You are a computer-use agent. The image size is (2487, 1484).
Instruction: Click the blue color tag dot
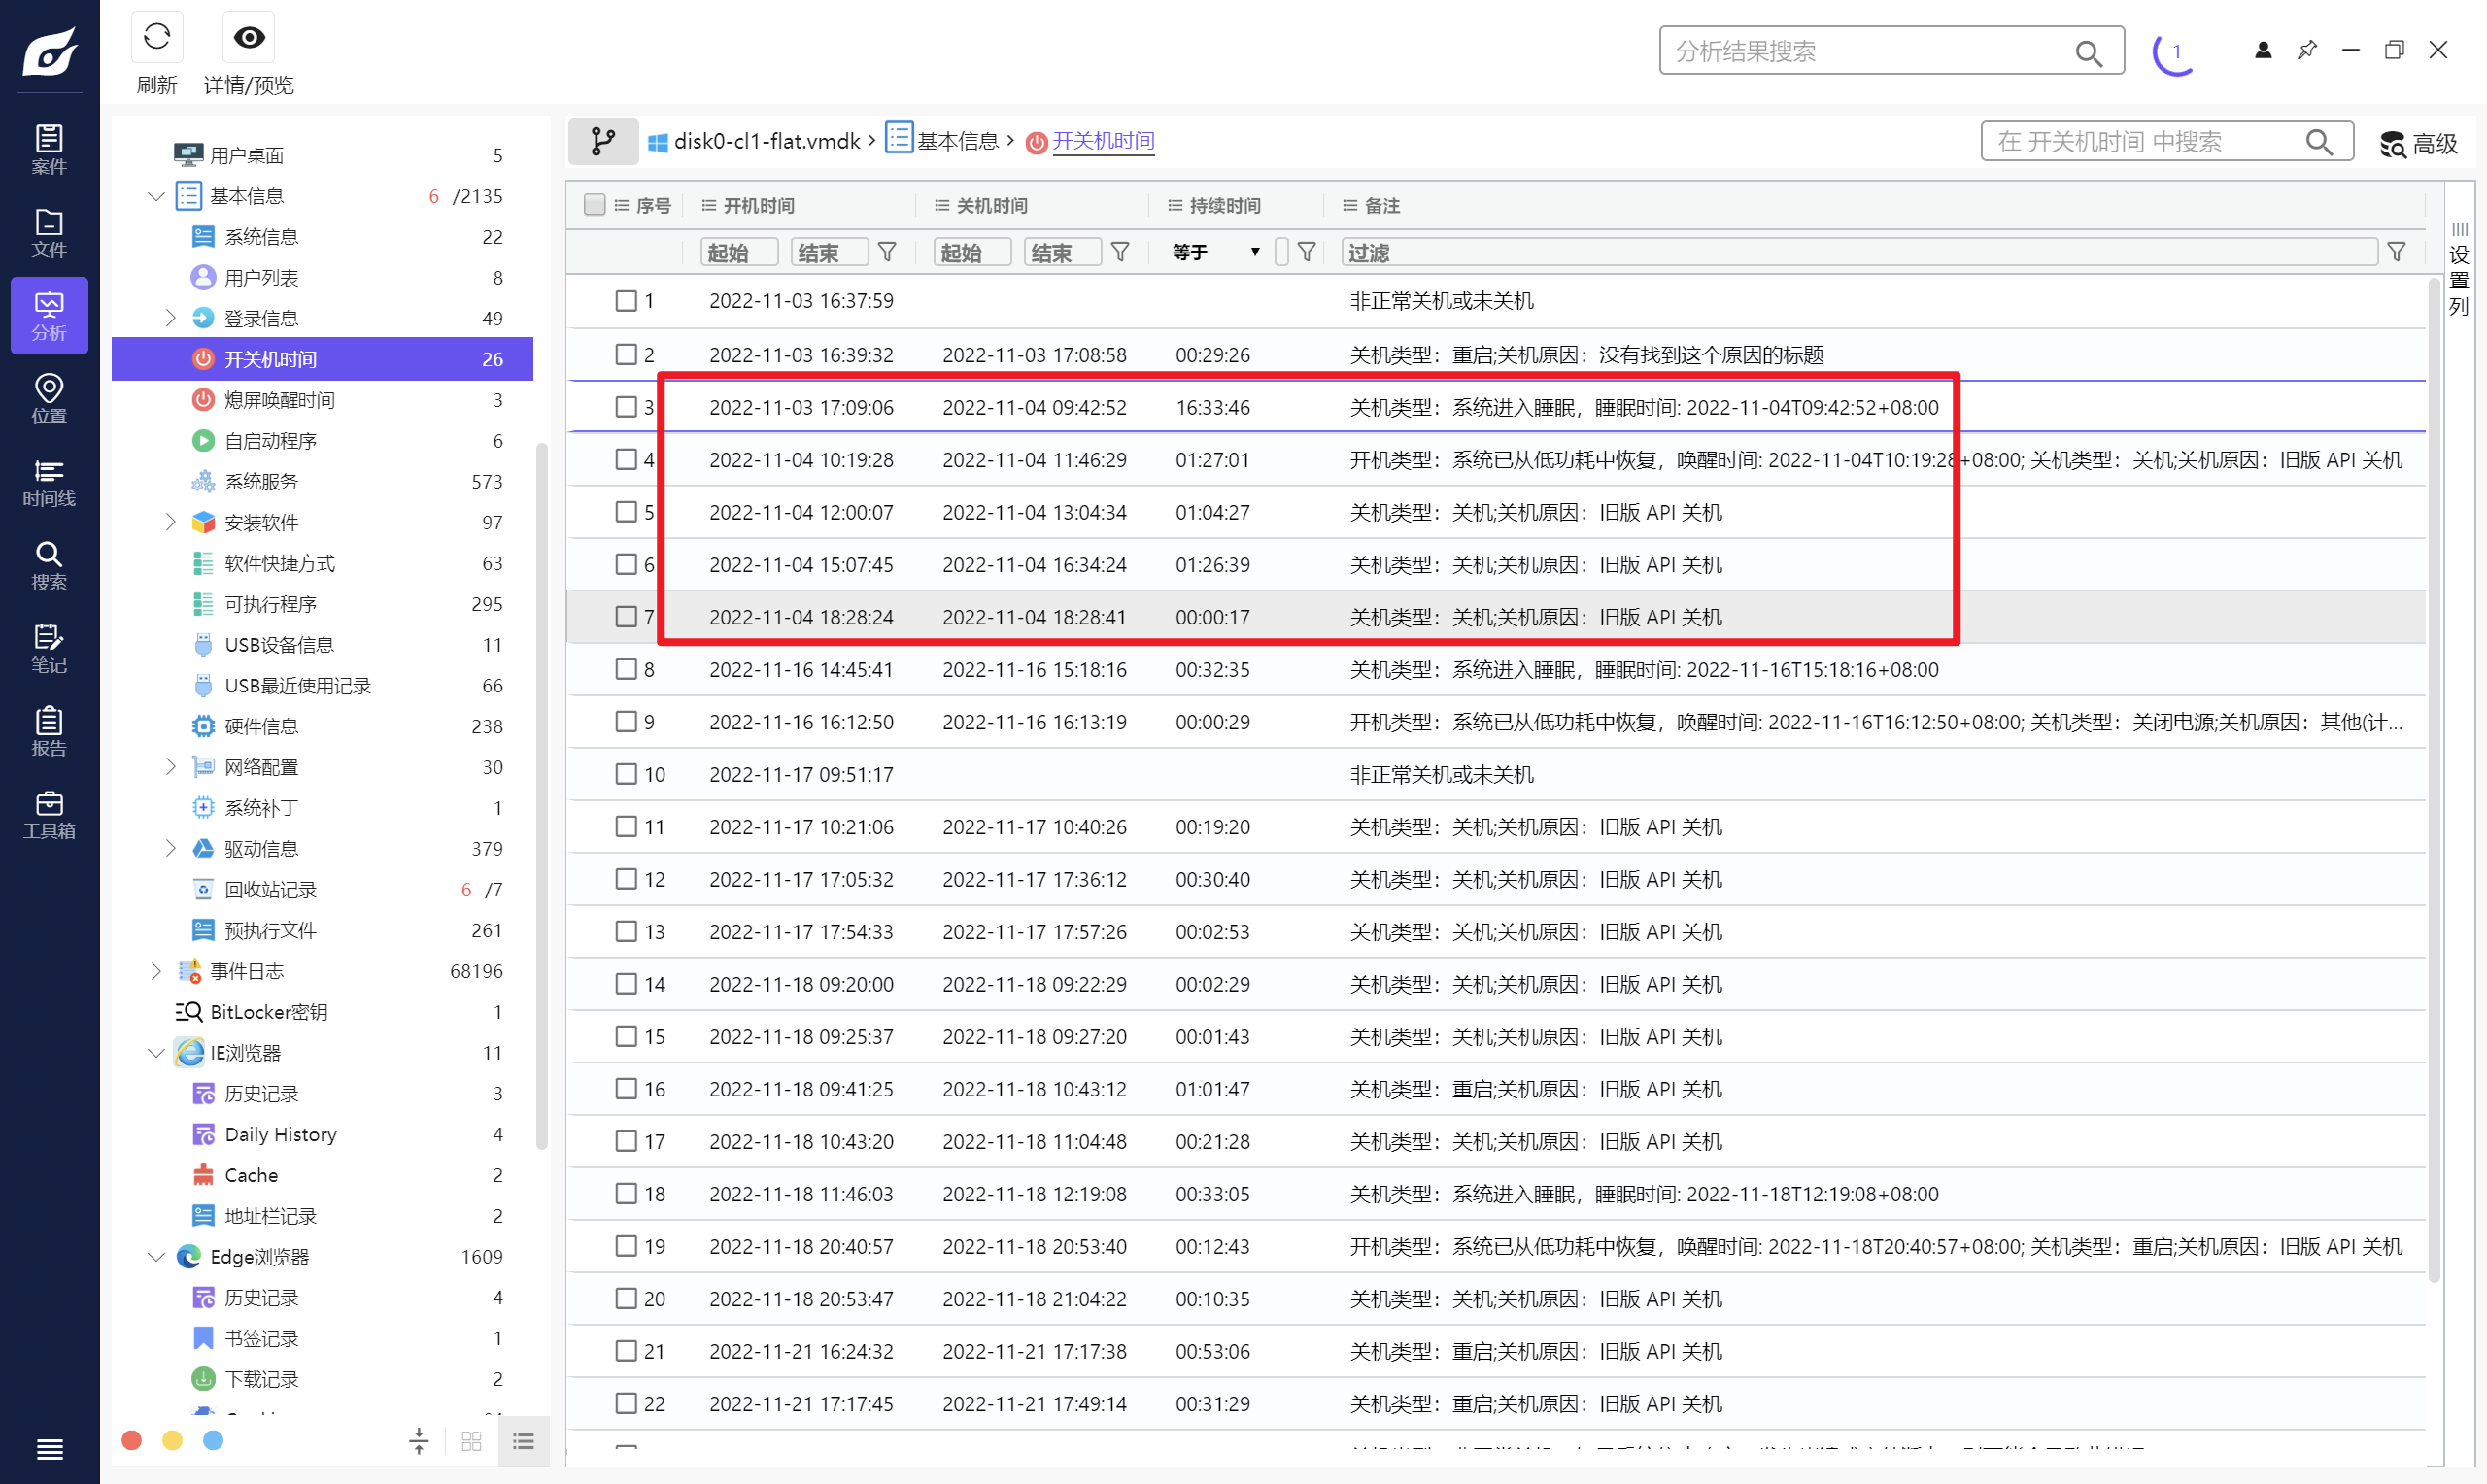(213, 1440)
